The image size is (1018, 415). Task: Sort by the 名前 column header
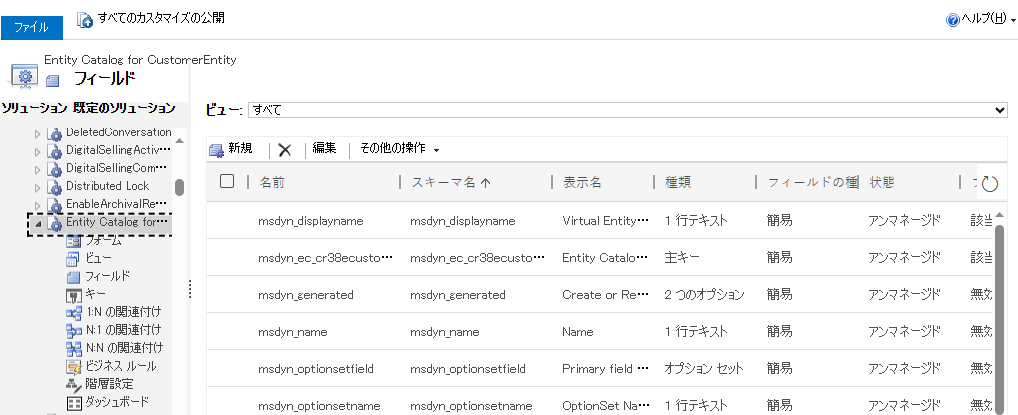[271, 182]
